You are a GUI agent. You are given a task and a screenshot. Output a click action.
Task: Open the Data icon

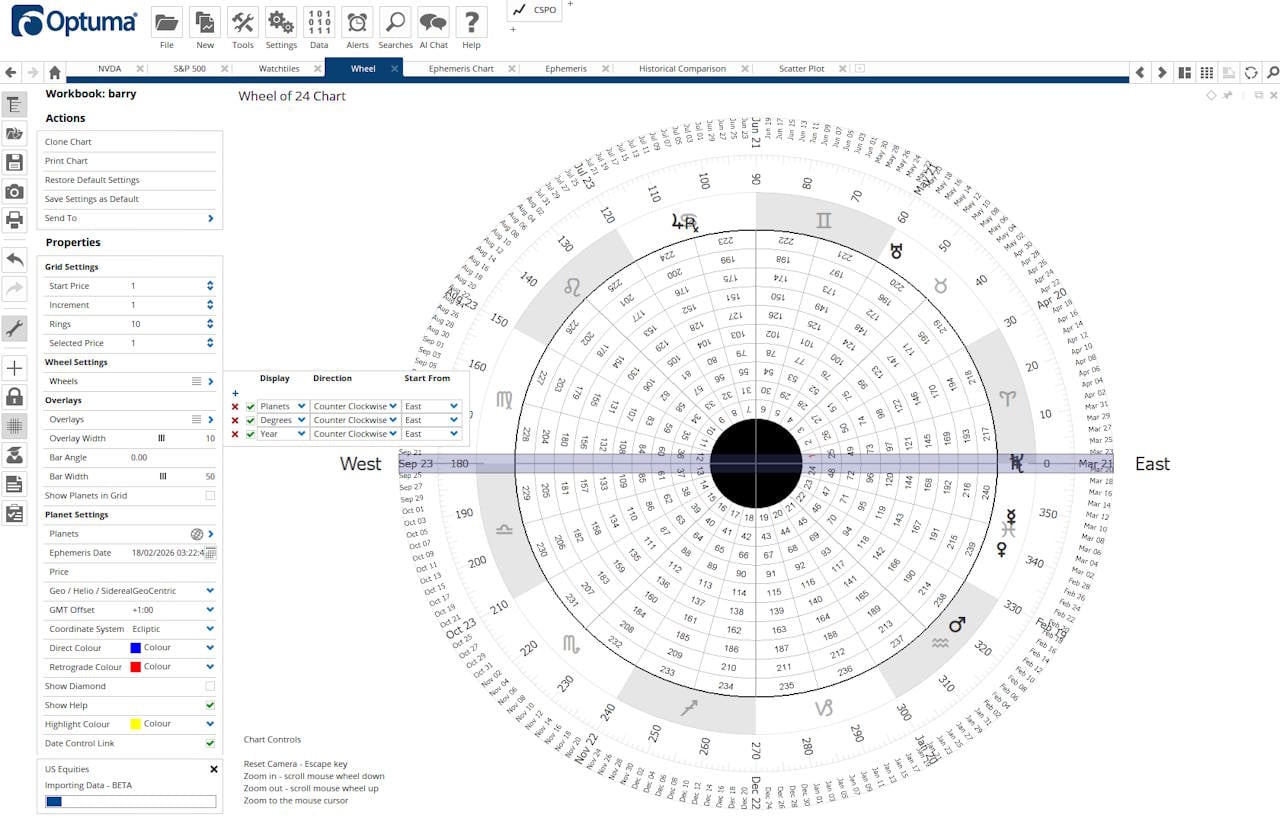(319, 22)
